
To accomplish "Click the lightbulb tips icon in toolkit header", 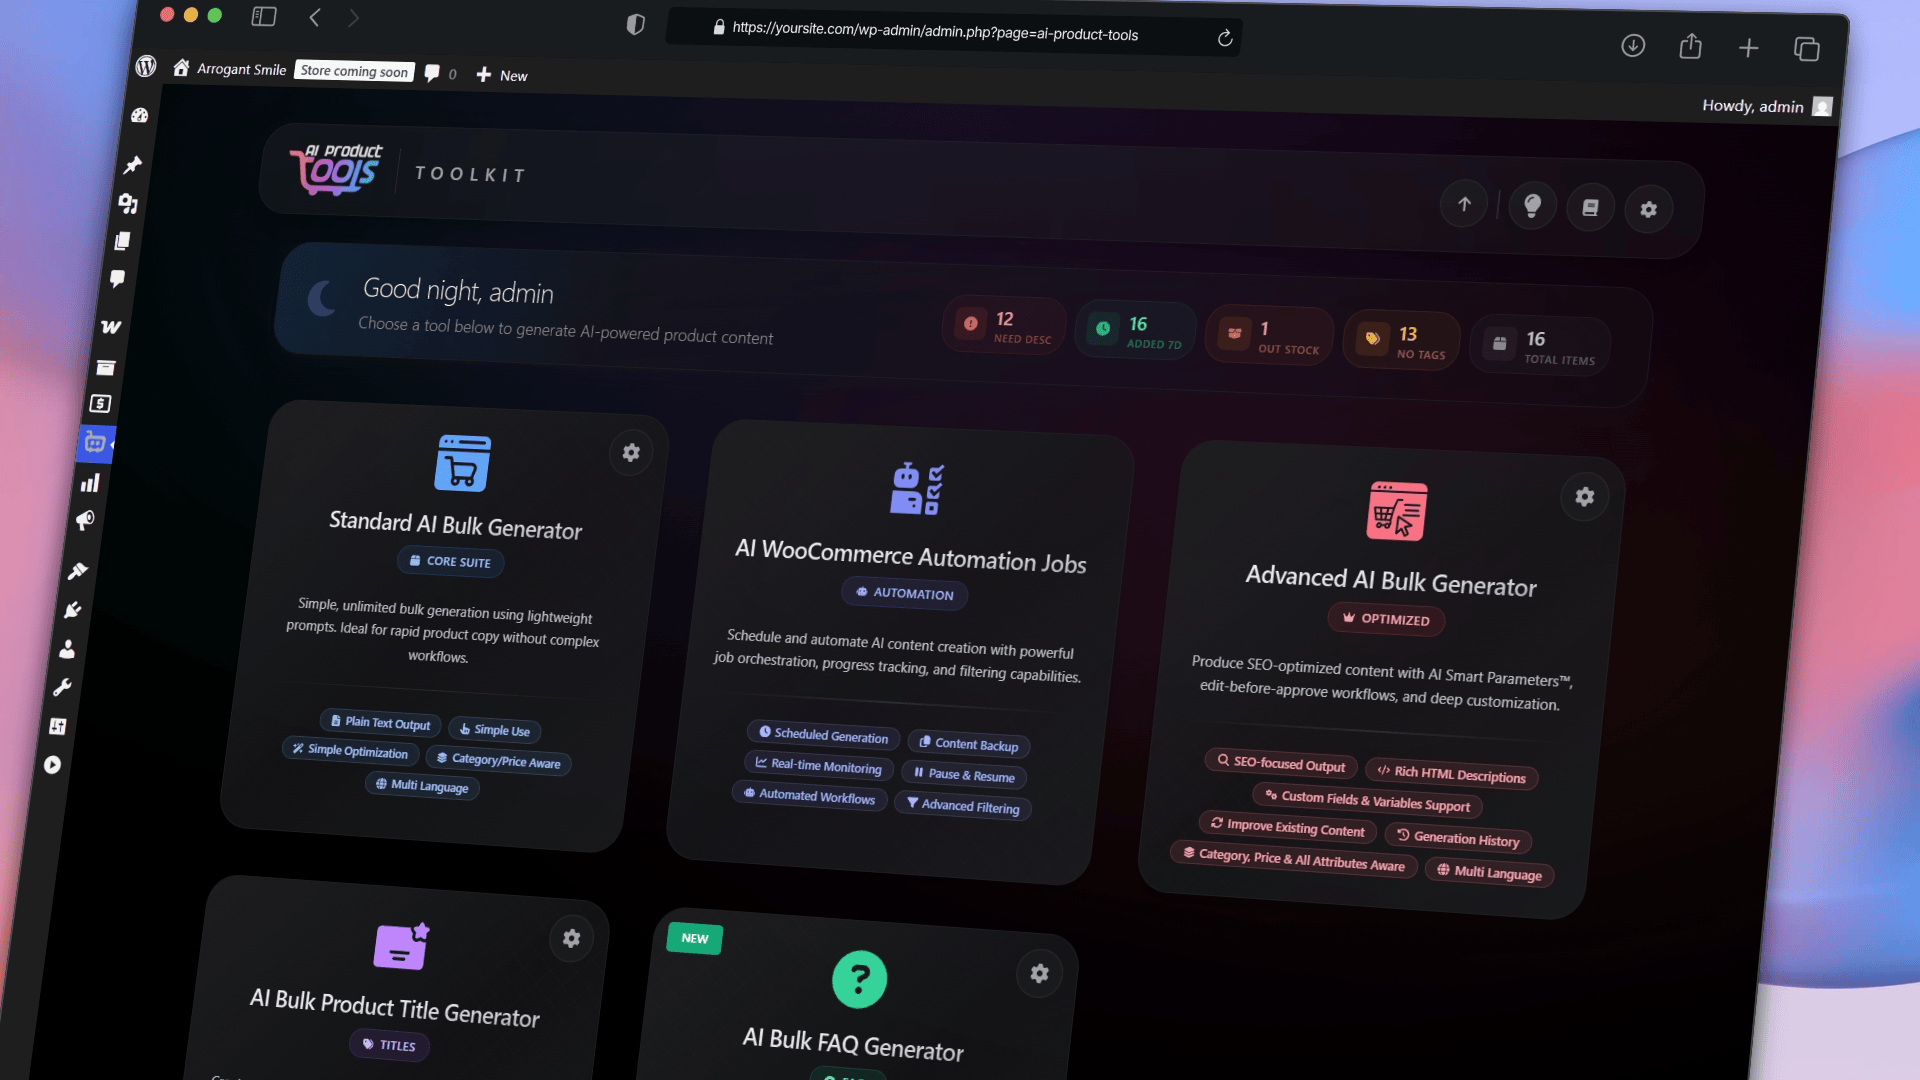I will click(1532, 206).
